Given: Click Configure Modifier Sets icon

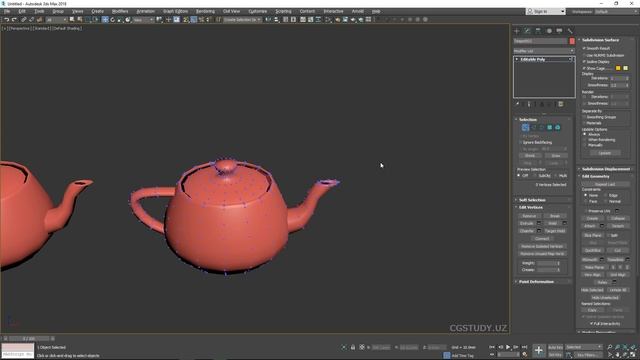Looking at the screenshot, I should point(560,104).
